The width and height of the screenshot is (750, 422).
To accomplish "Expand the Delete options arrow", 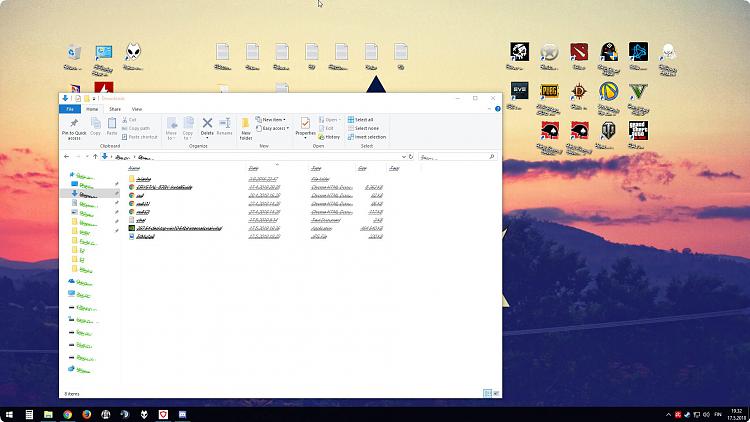I will [207, 138].
